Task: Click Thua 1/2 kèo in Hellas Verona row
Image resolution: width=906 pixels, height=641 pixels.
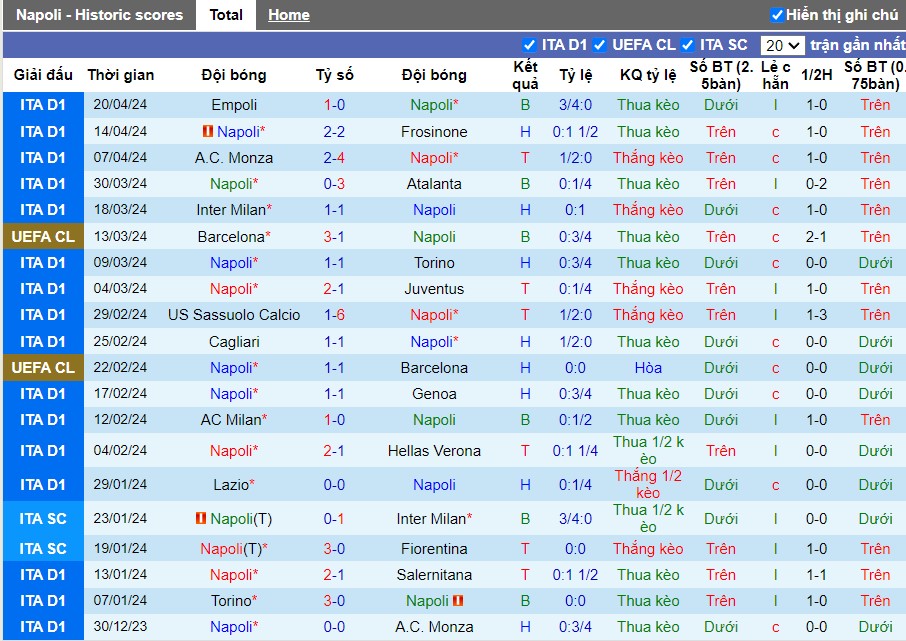Action: pos(648,450)
